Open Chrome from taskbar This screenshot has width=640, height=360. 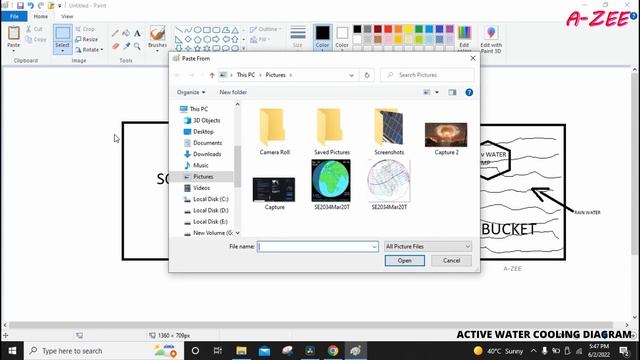pos(333,351)
